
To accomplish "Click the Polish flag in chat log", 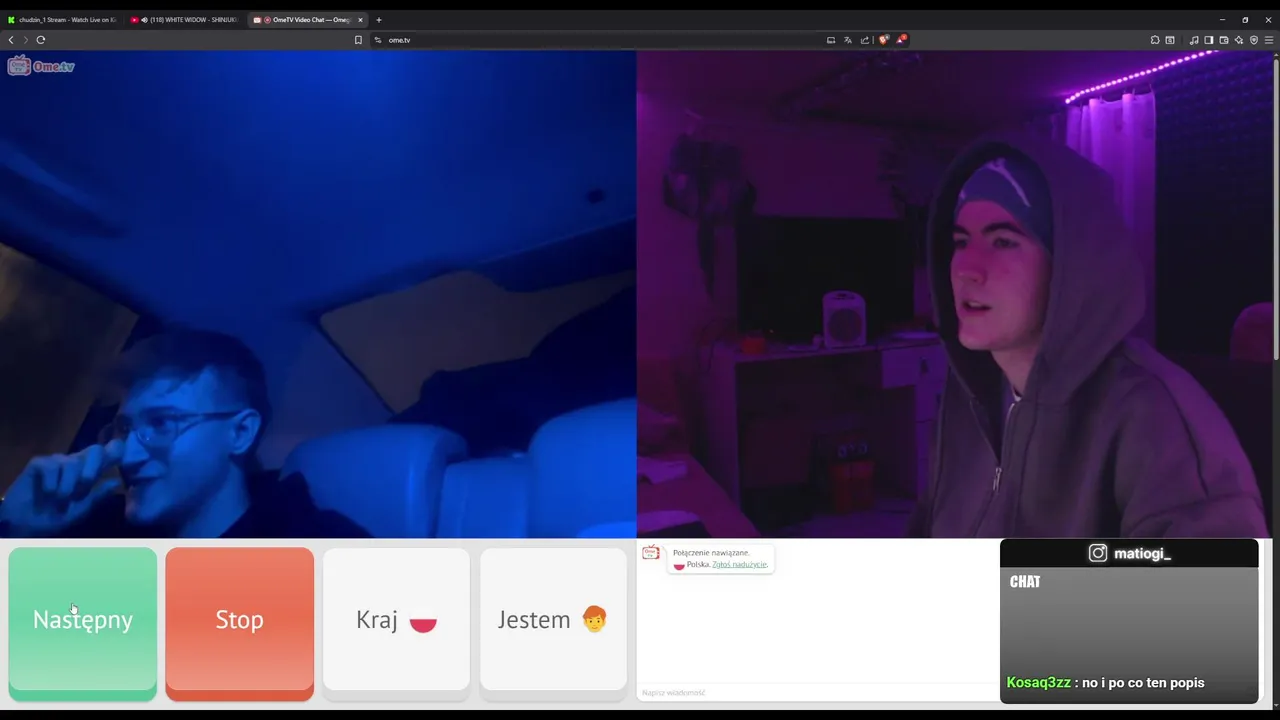I will pyautogui.click(x=679, y=565).
